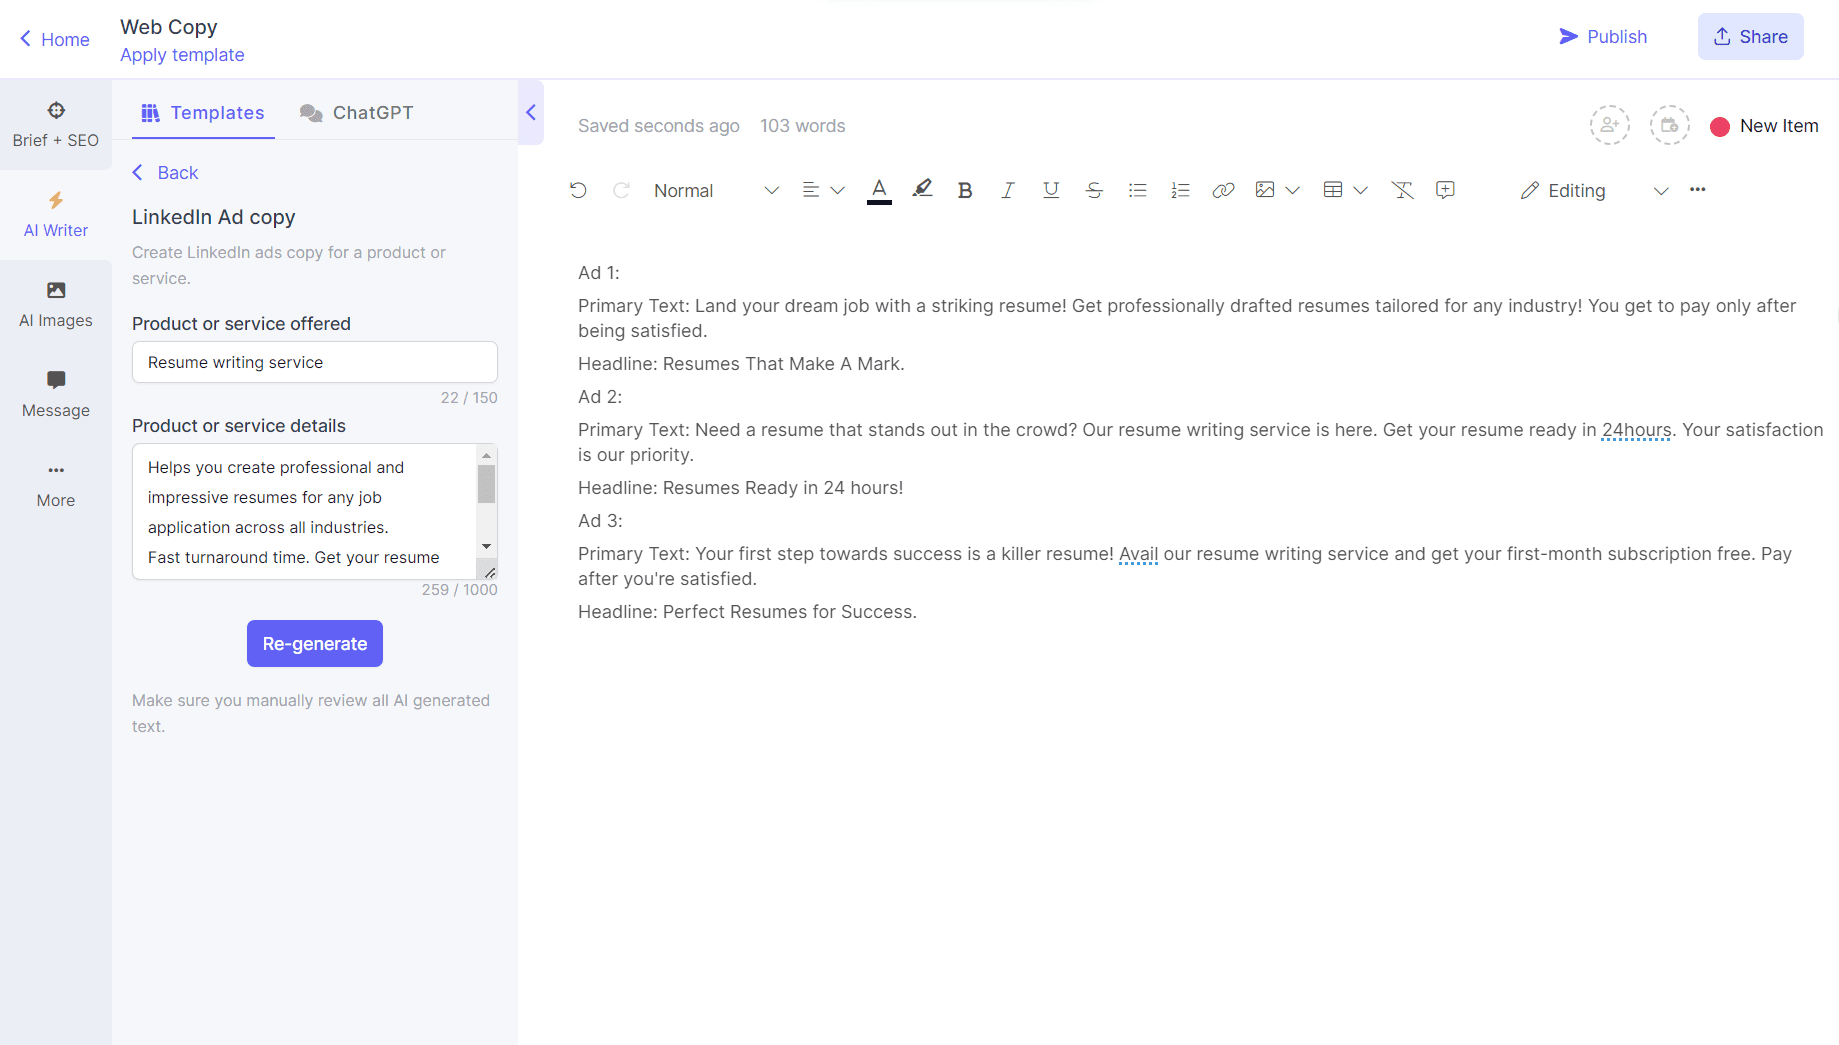This screenshot has height=1045, width=1839.
Task: Insert a hyperlink
Action: point(1223,190)
